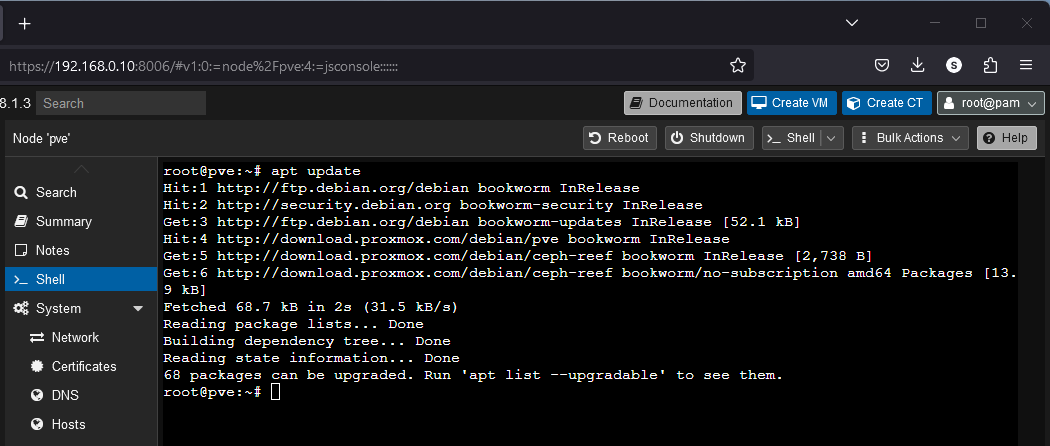The height and width of the screenshot is (446, 1050).
Task: Select Summary in the node sidebar
Action: [x=80, y=222]
